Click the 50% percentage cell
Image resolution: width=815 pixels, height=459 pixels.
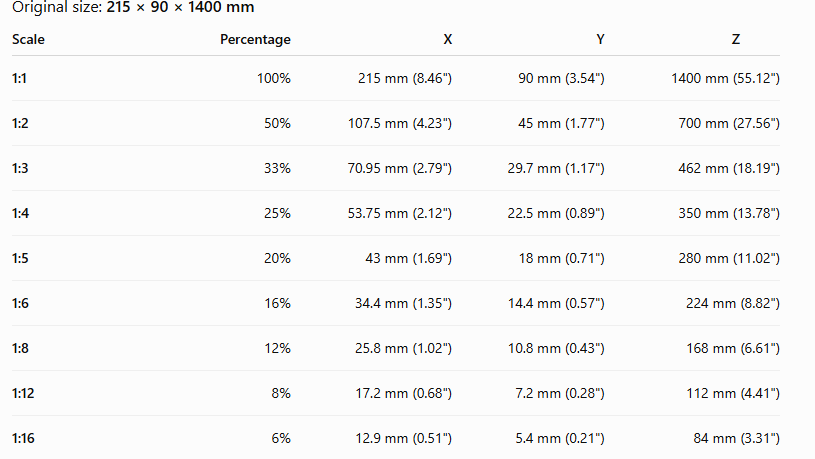point(277,123)
